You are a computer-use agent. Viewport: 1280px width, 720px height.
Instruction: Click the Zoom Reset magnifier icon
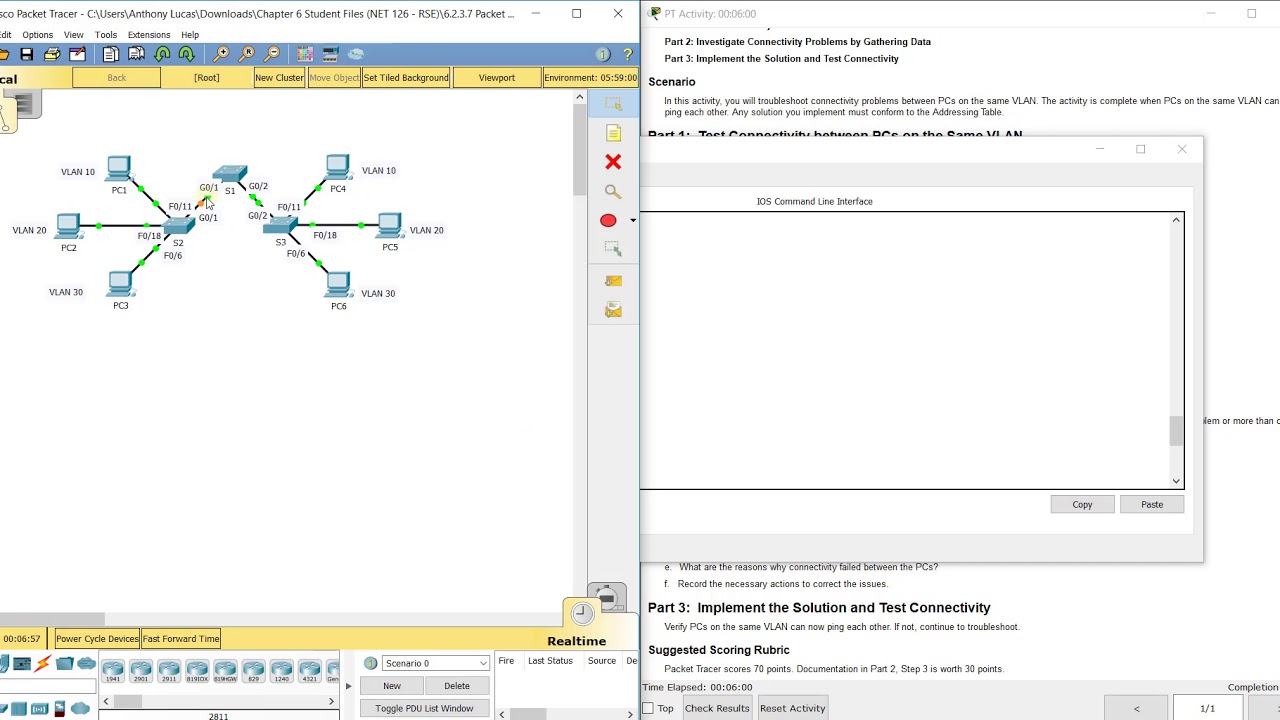click(246, 54)
